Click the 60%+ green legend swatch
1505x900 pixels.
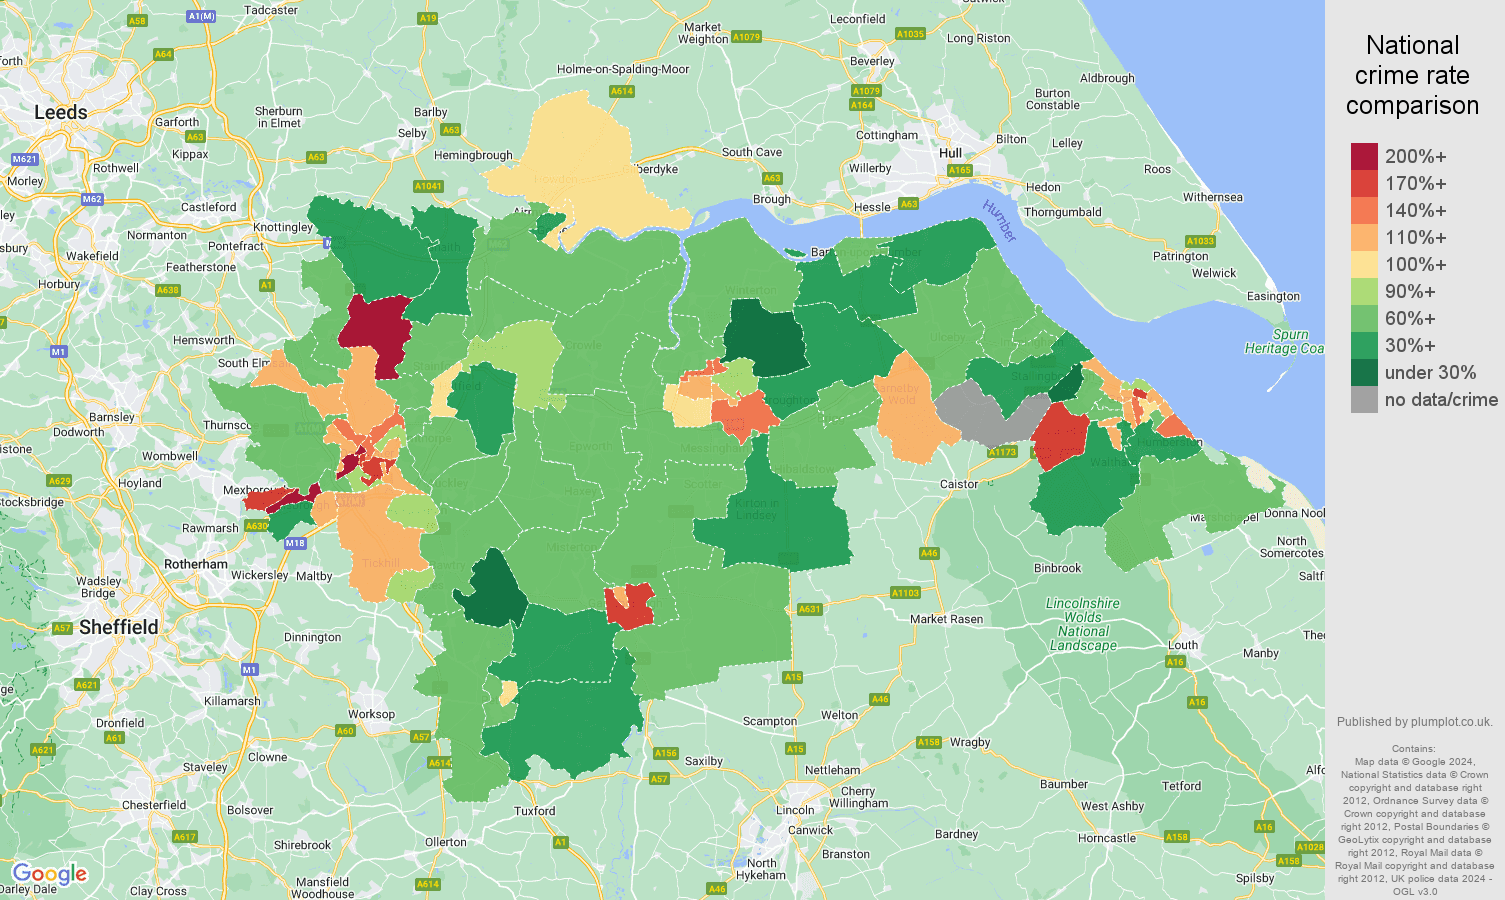[1364, 319]
